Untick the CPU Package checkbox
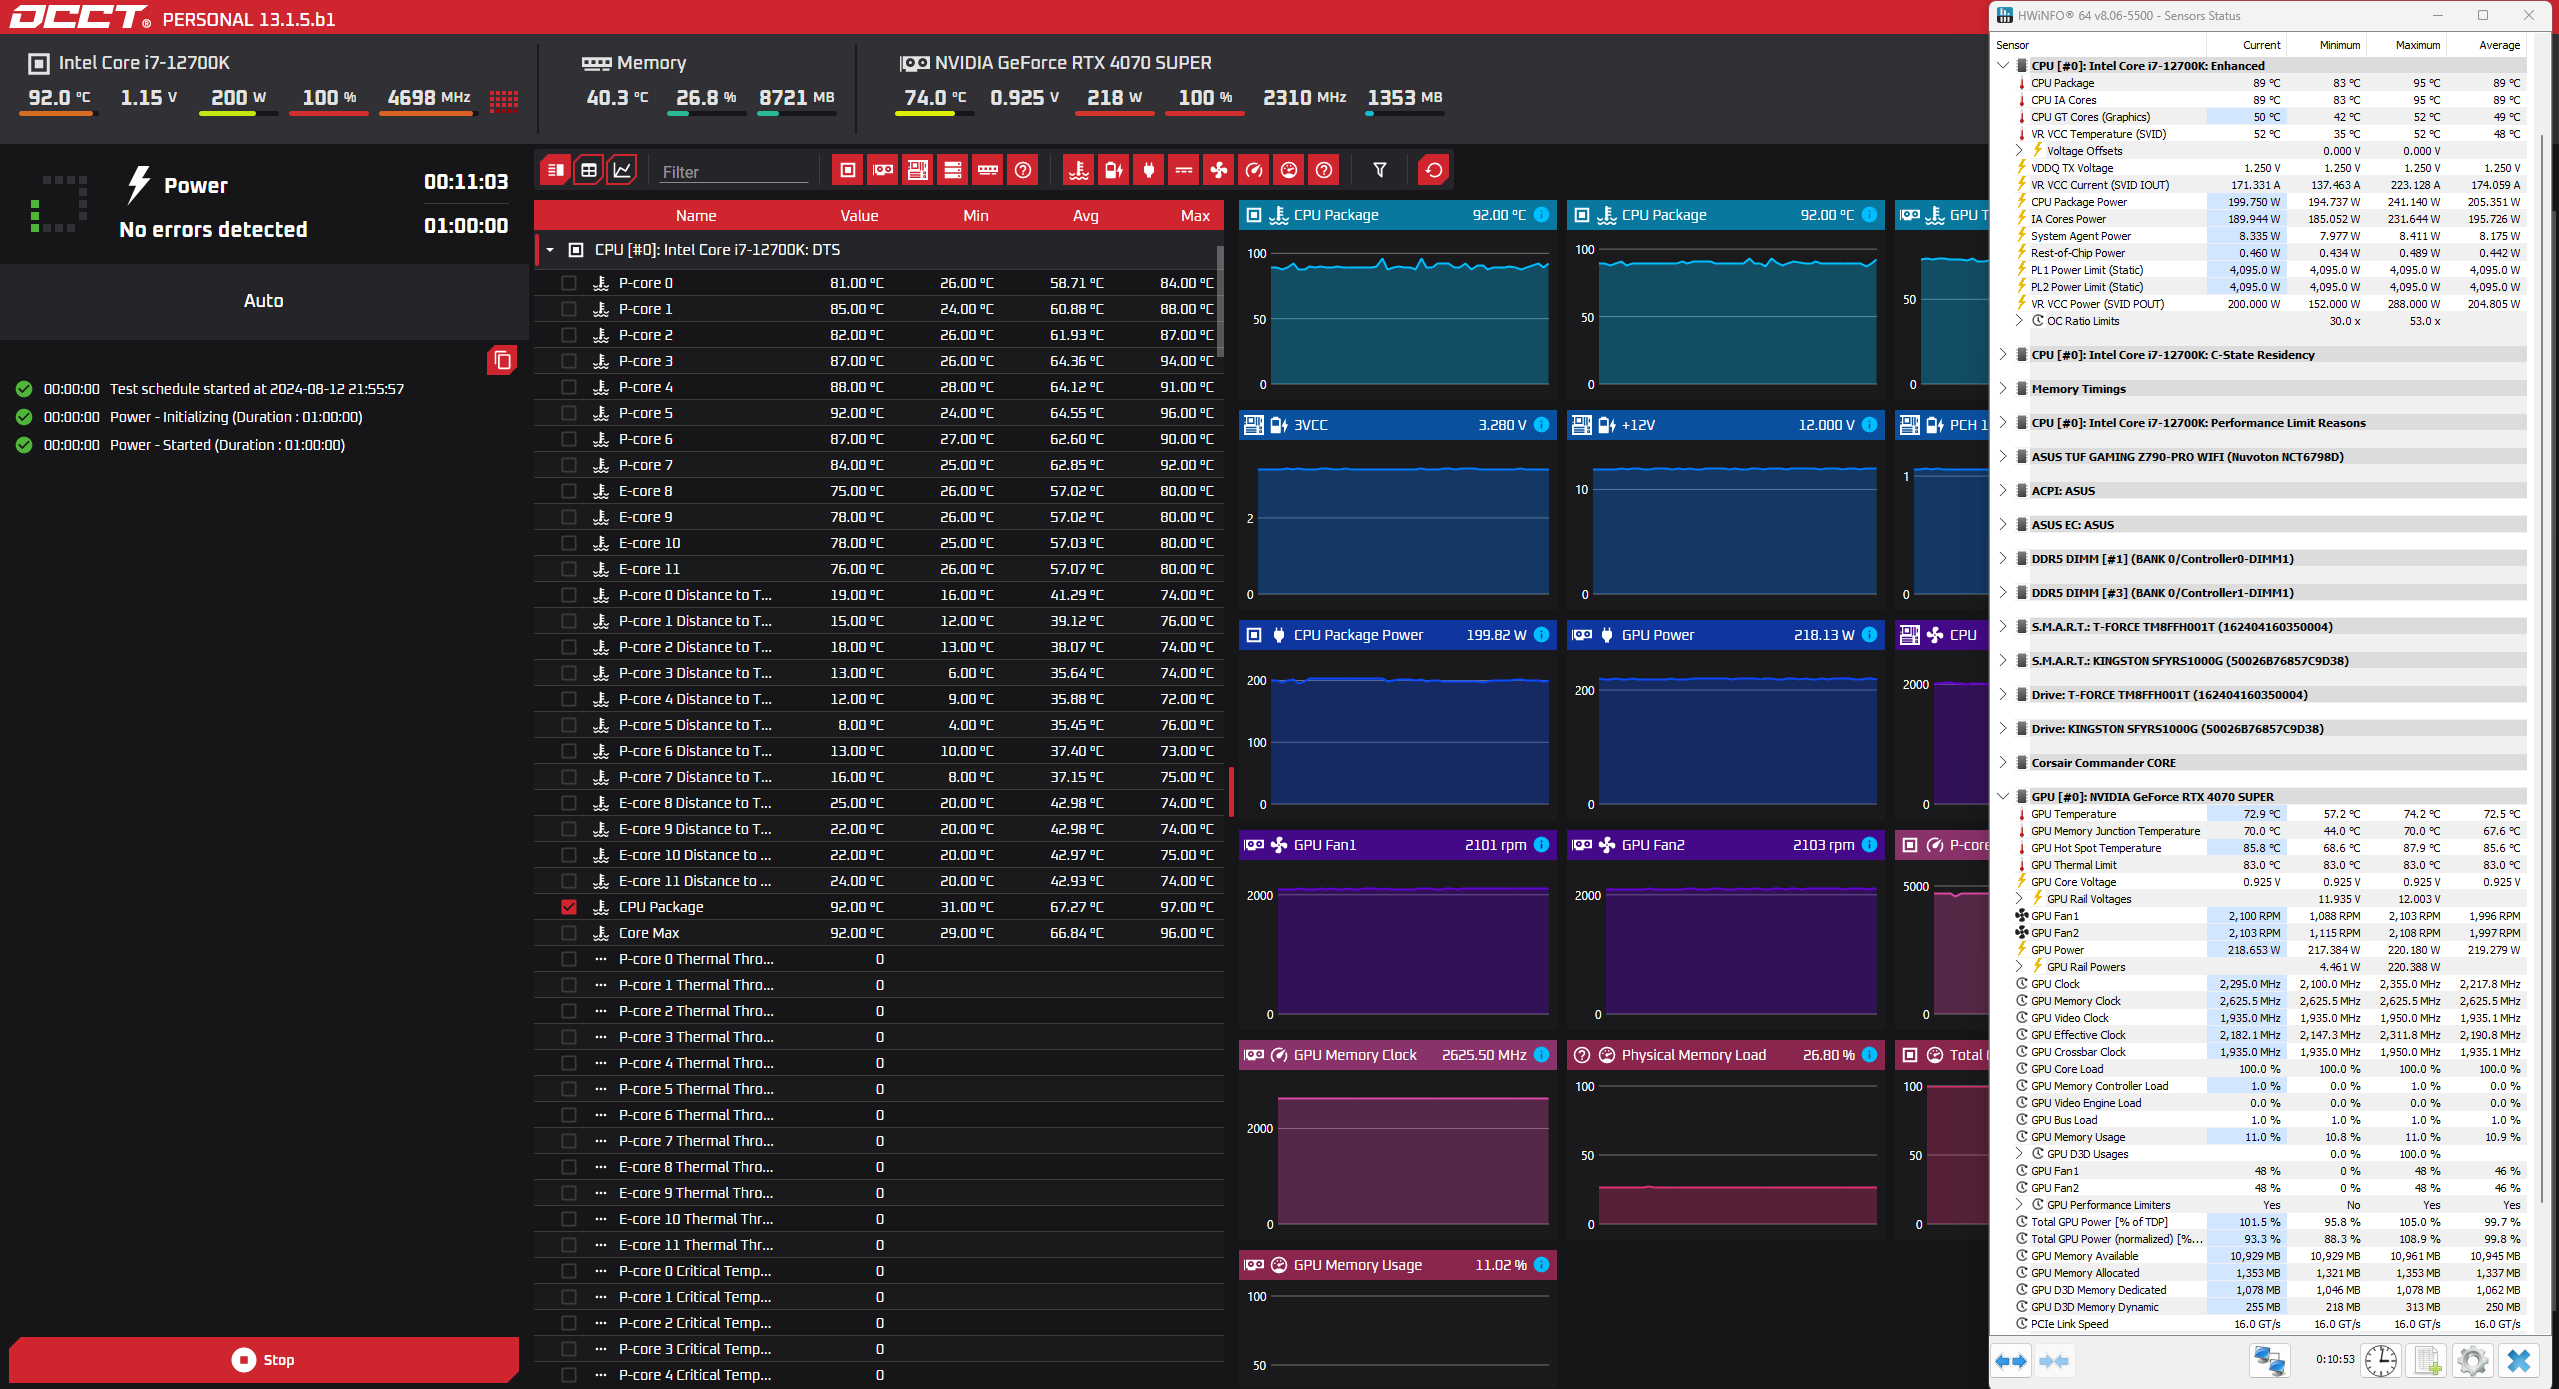The height and width of the screenshot is (1389, 2559). (x=569, y=907)
